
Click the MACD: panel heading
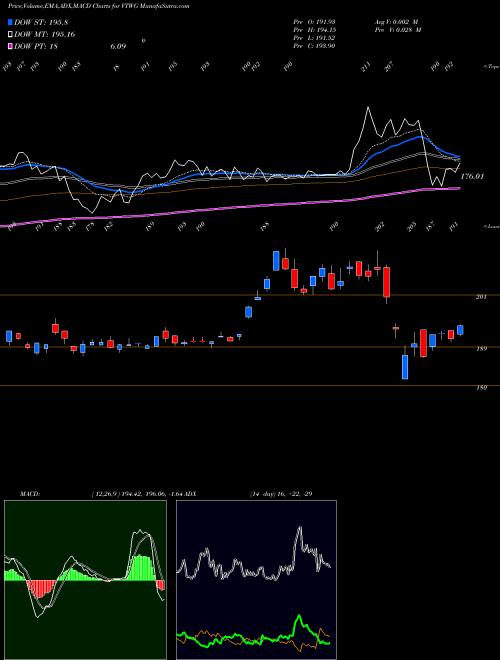click(x=30, y=494)
